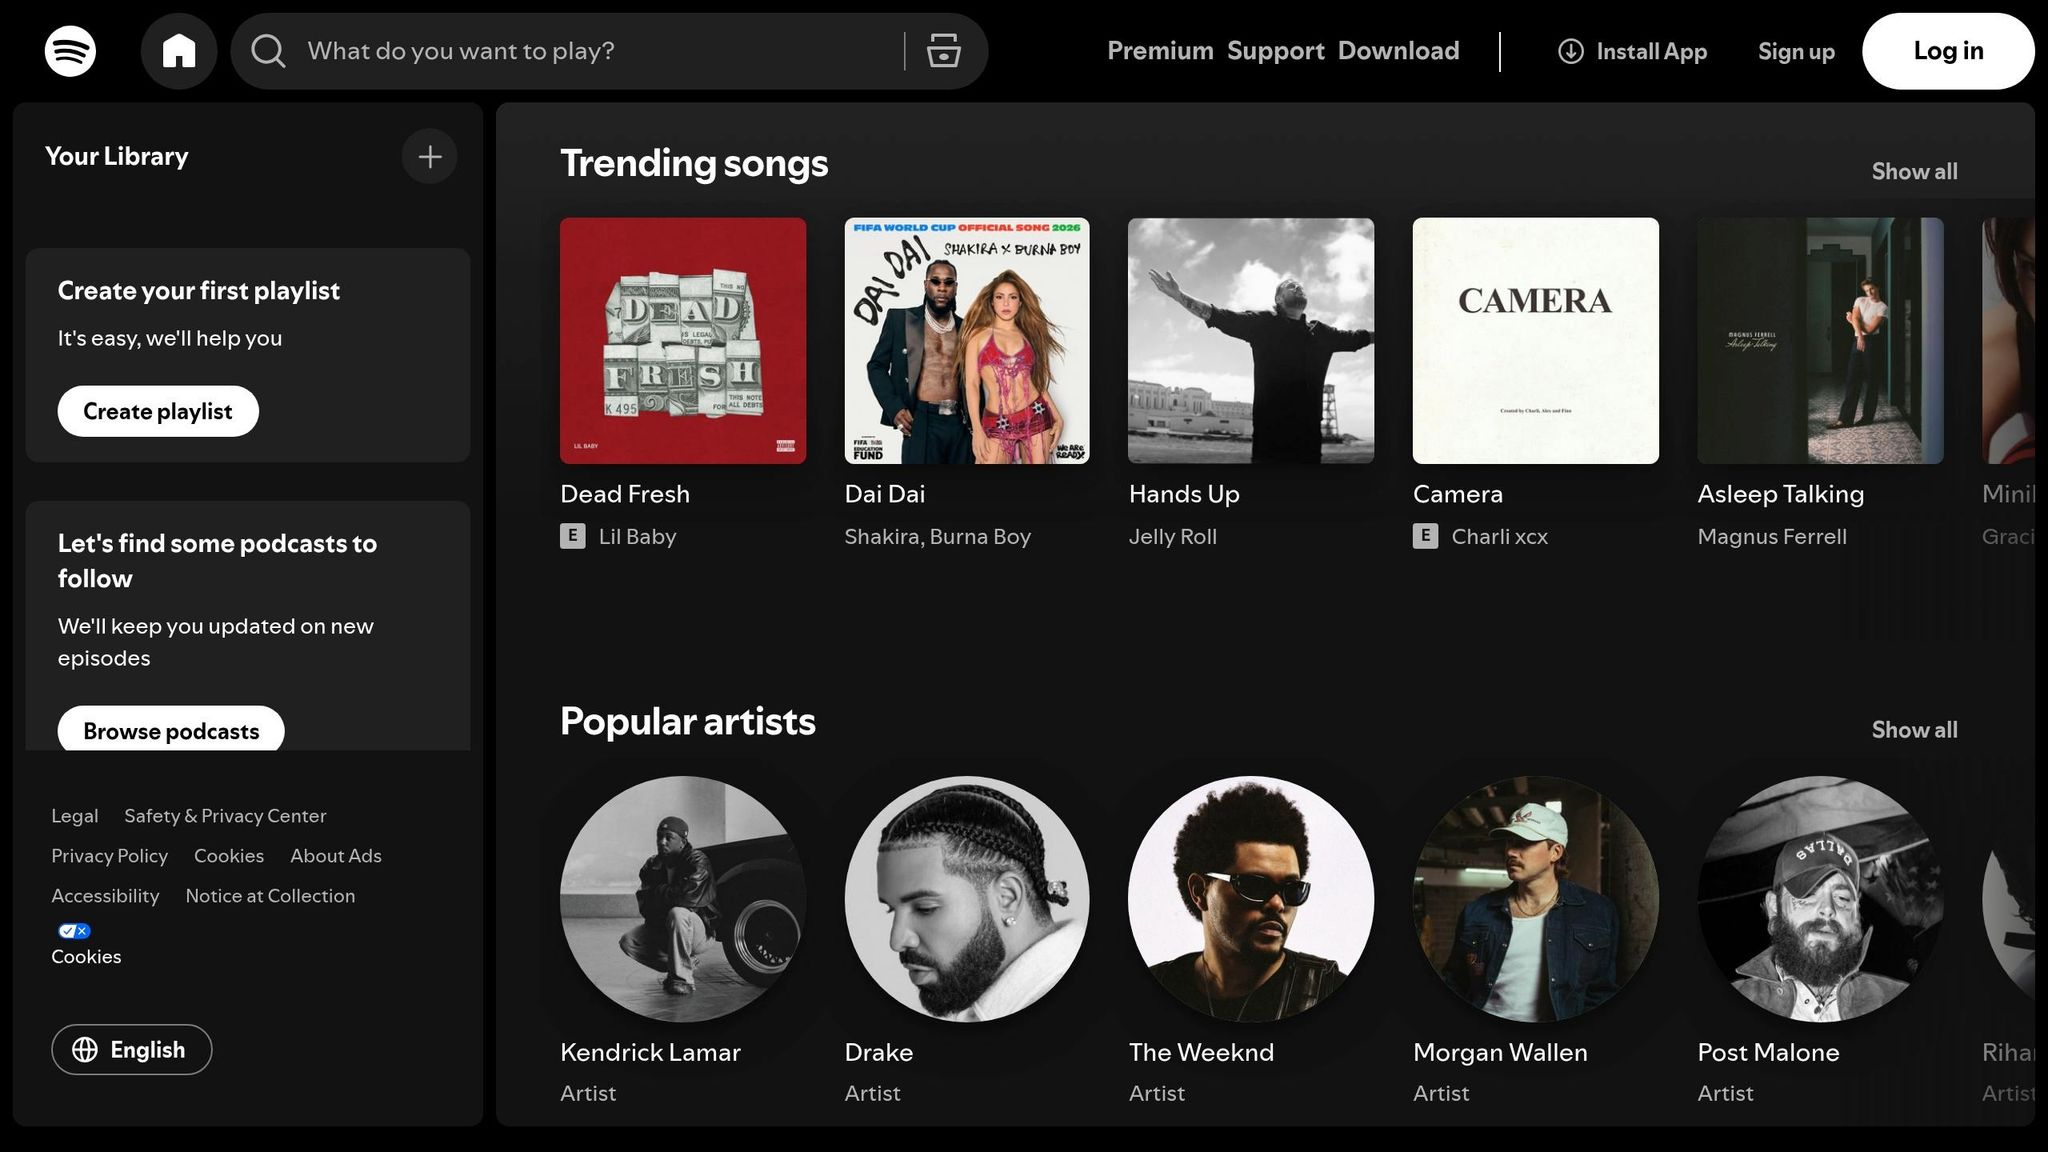Open Camera album cover
The height and width of the screenshot is (1152, 2048).
pos(1535,341)
